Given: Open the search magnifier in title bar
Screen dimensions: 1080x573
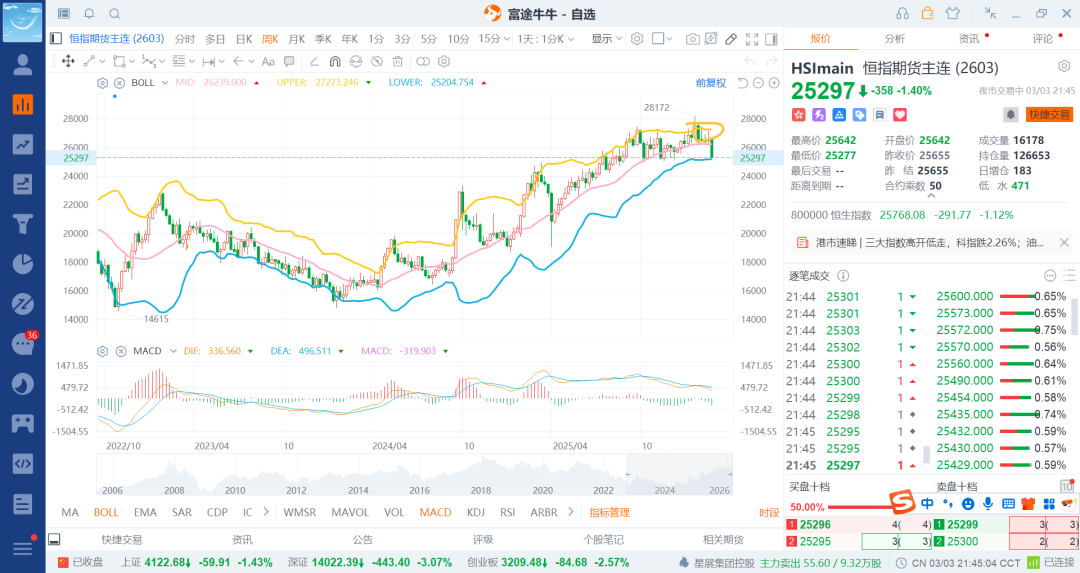Looking at the screenshot, I should pos(114,14).
